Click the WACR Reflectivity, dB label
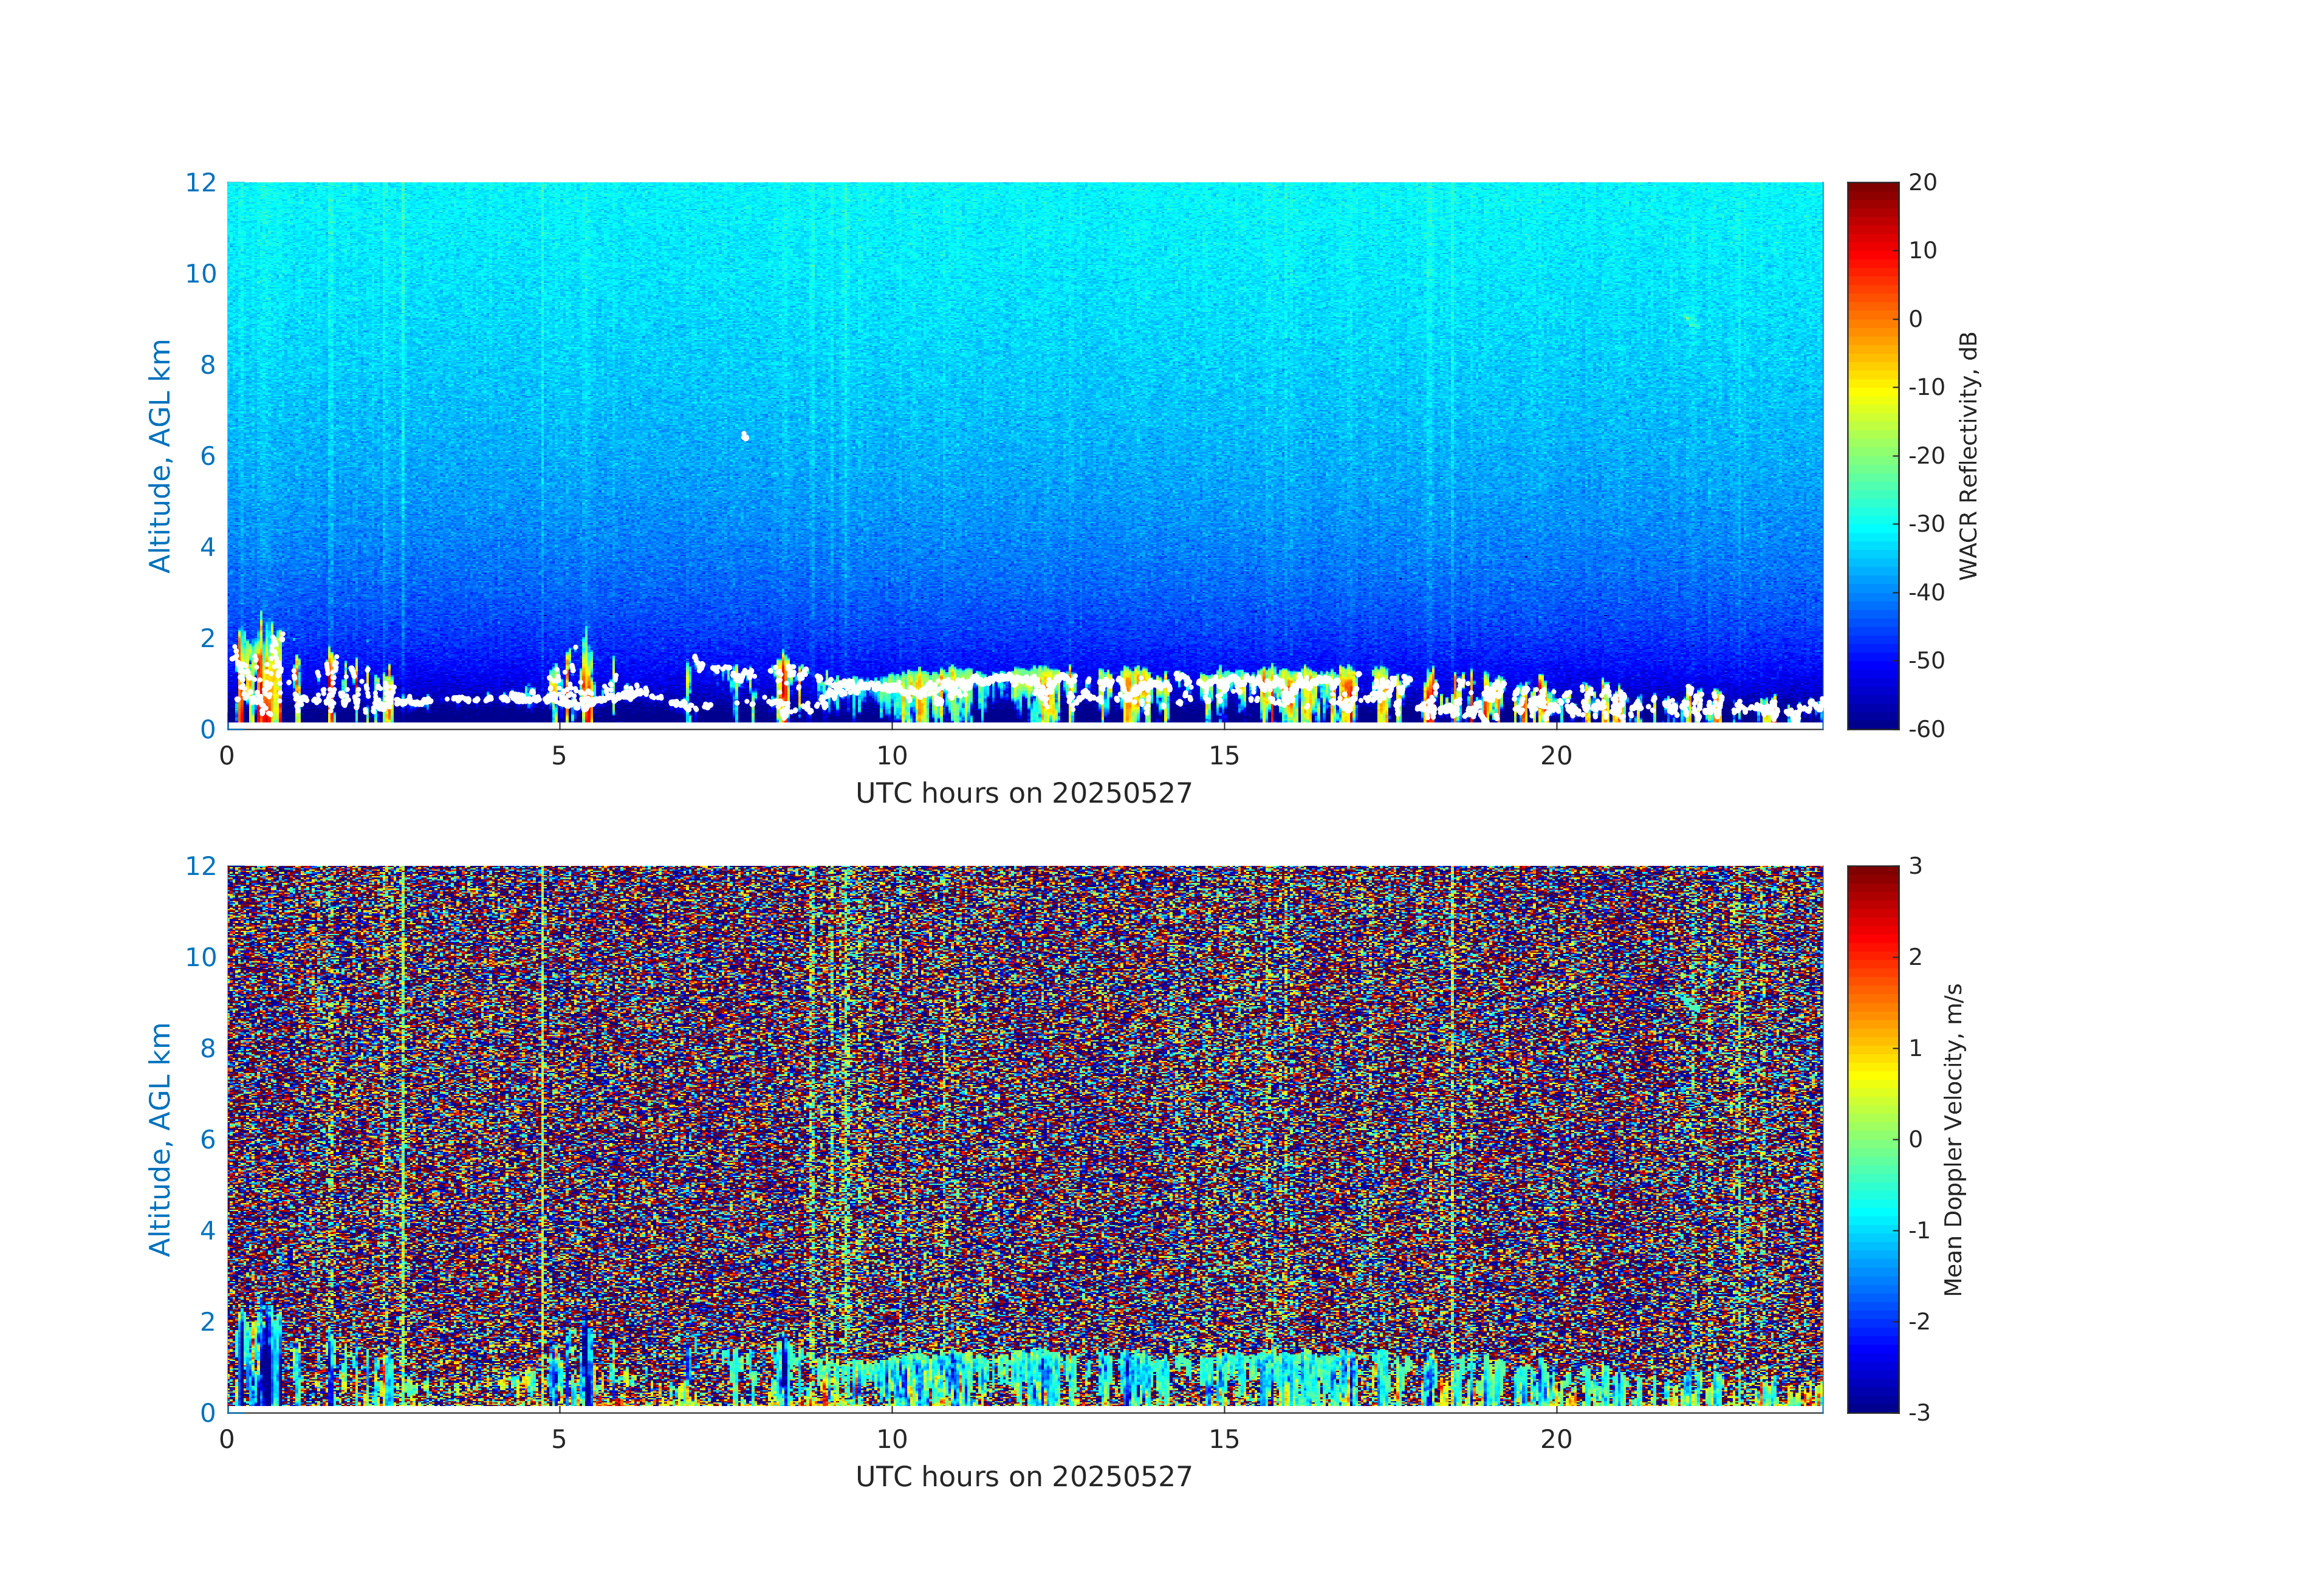 click(1968, 455)
